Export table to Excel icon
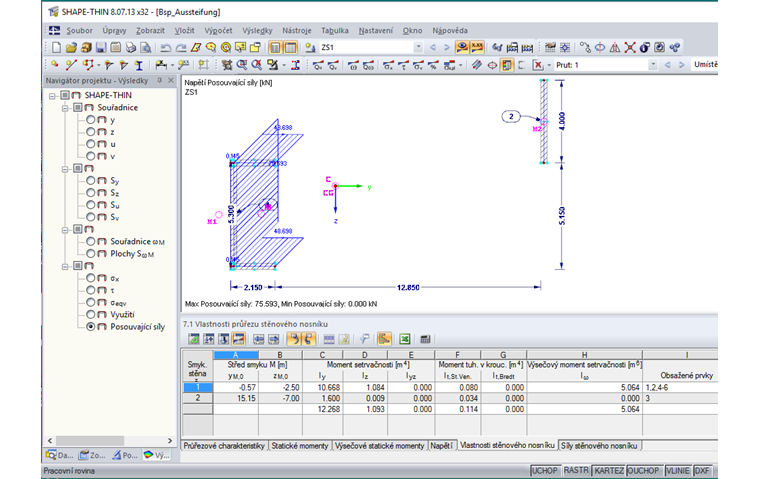 click(405, 339)
